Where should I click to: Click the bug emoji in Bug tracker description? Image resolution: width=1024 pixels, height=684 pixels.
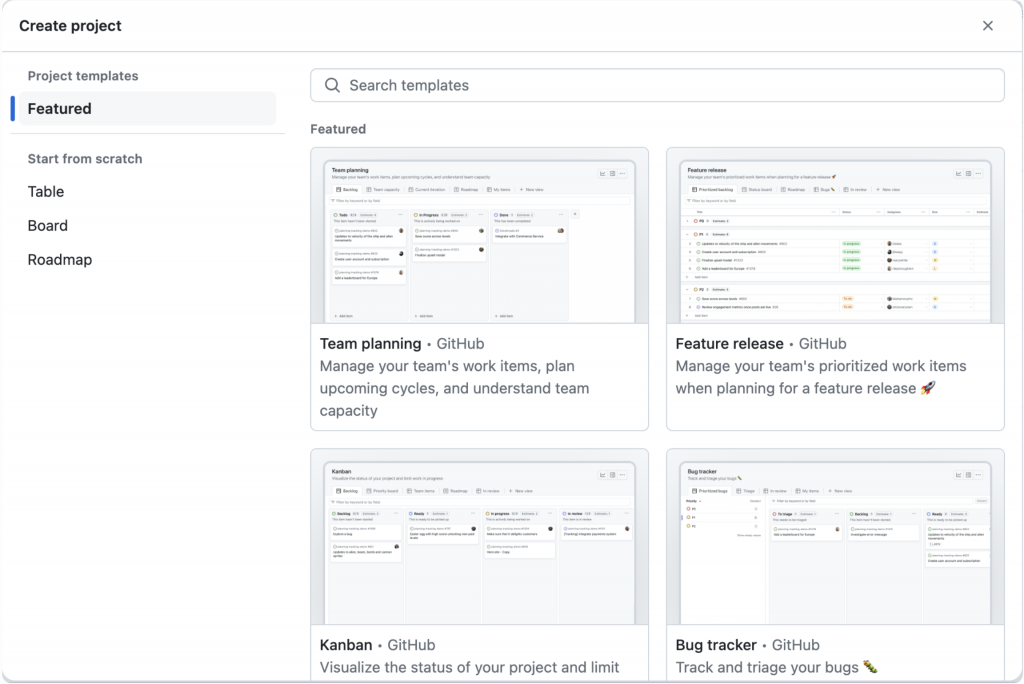tap(870, 667)
